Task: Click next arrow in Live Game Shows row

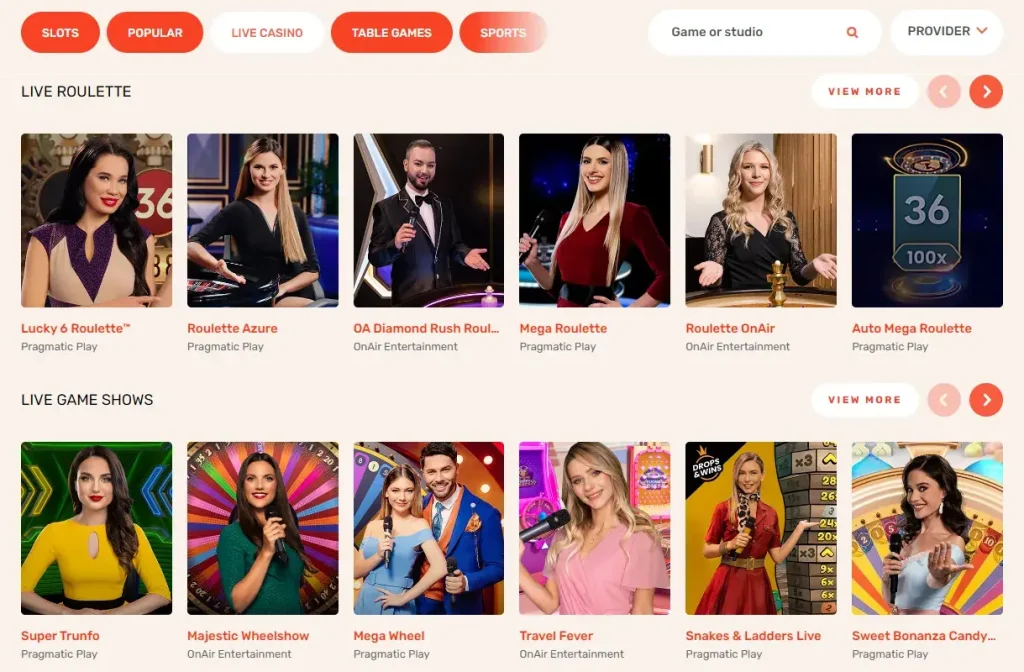Action: (x=985, y=400)
